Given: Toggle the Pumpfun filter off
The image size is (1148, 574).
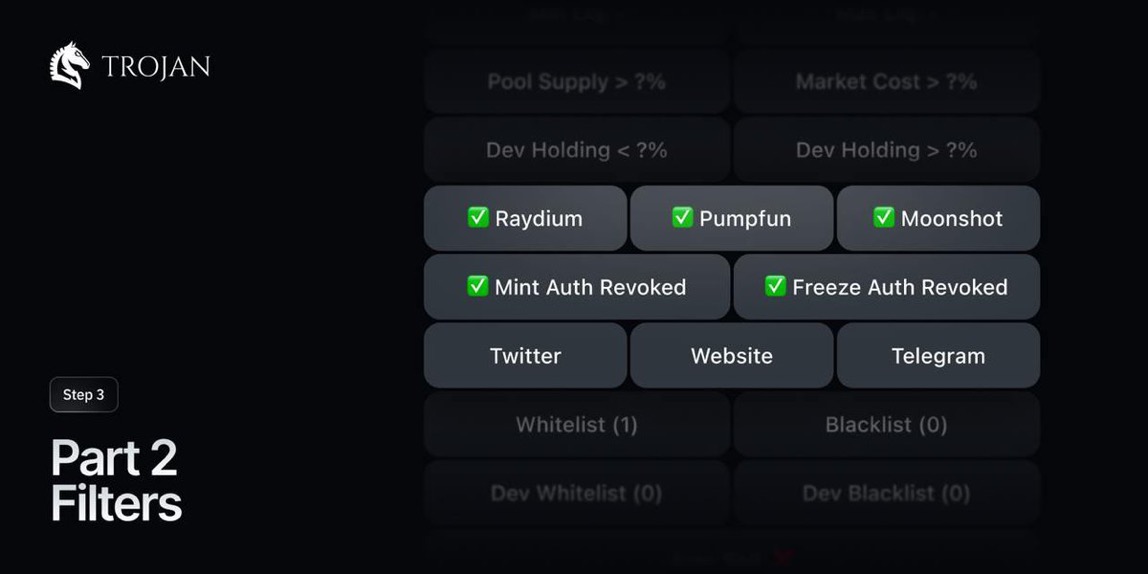Looking at the screenshot, I should tap(732, 218).
